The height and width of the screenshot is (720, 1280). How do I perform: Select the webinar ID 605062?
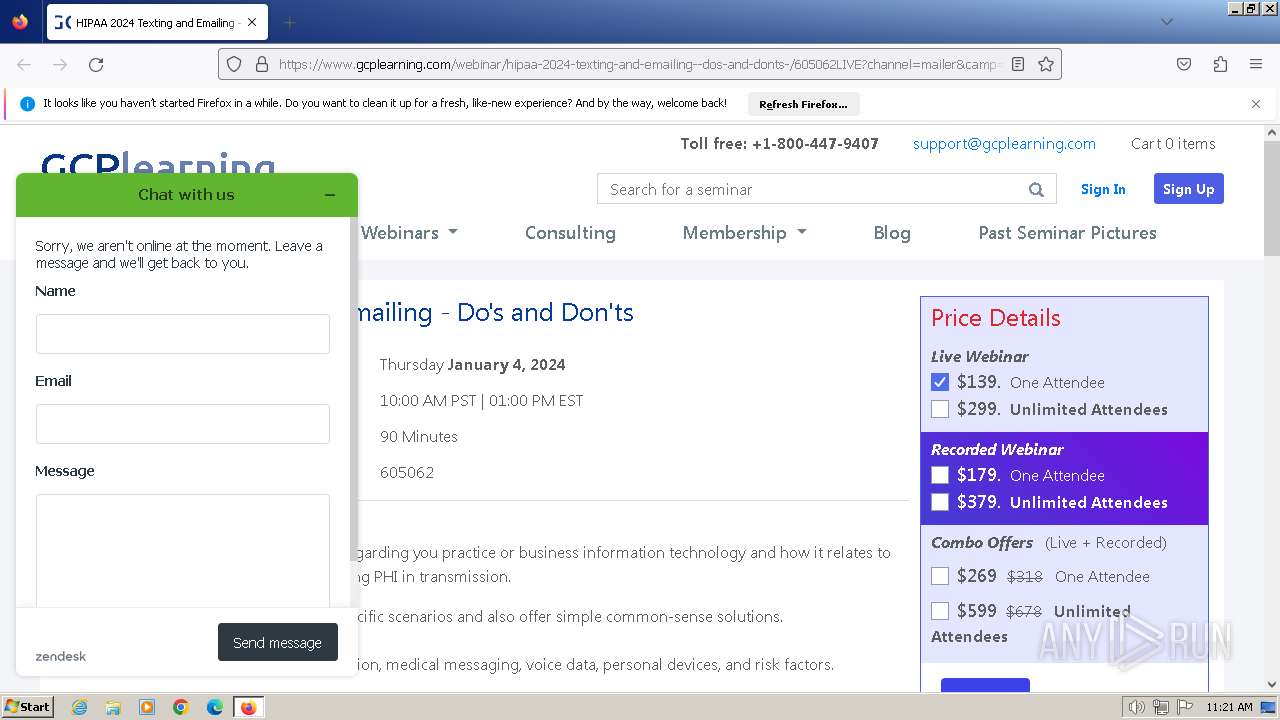407,472
